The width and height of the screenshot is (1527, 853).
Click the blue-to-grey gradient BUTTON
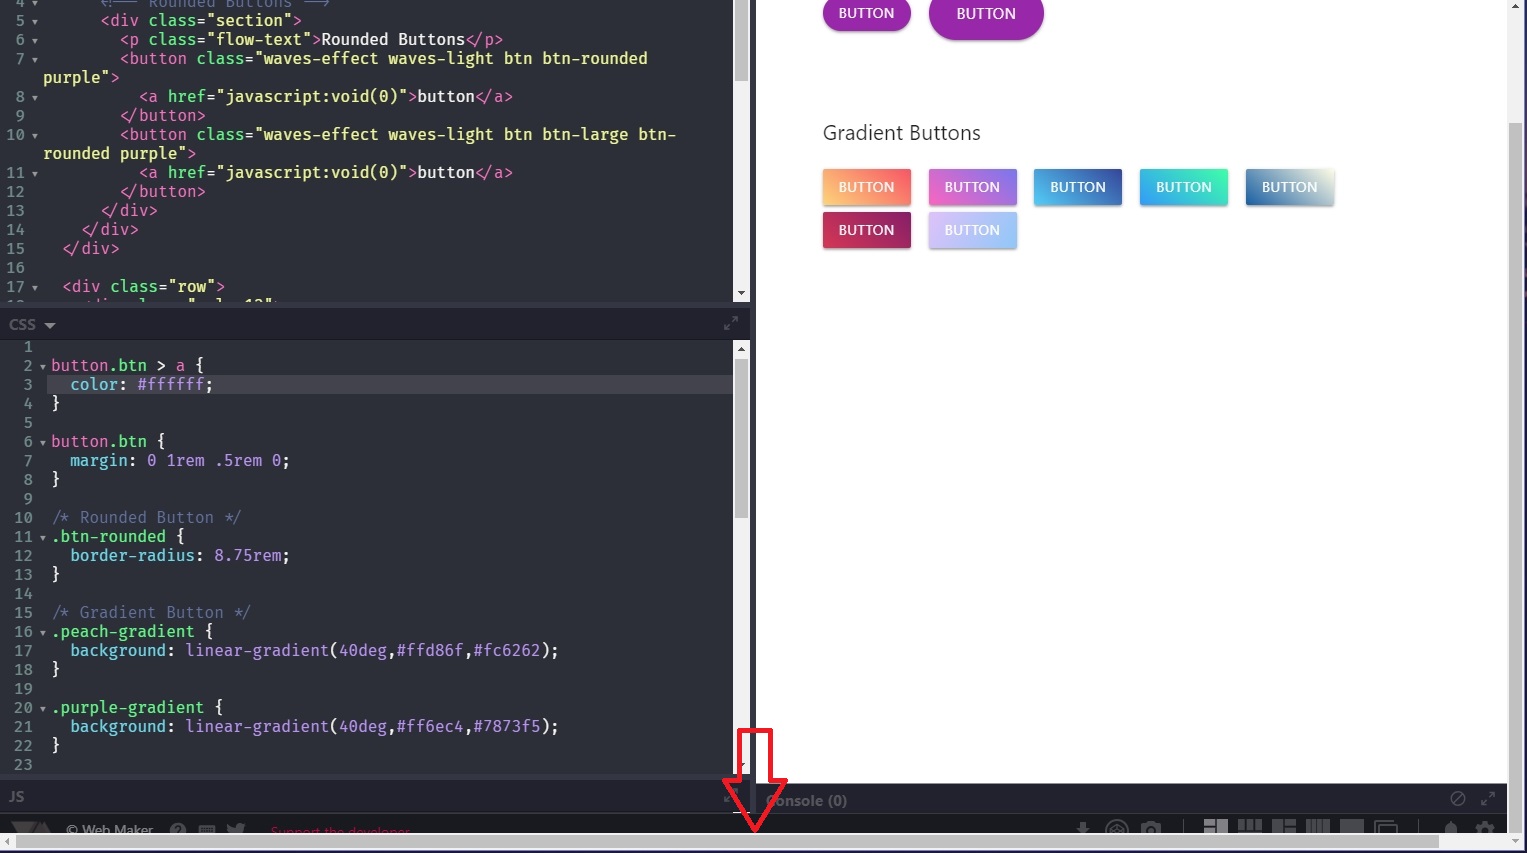[x=1290, y=187]
